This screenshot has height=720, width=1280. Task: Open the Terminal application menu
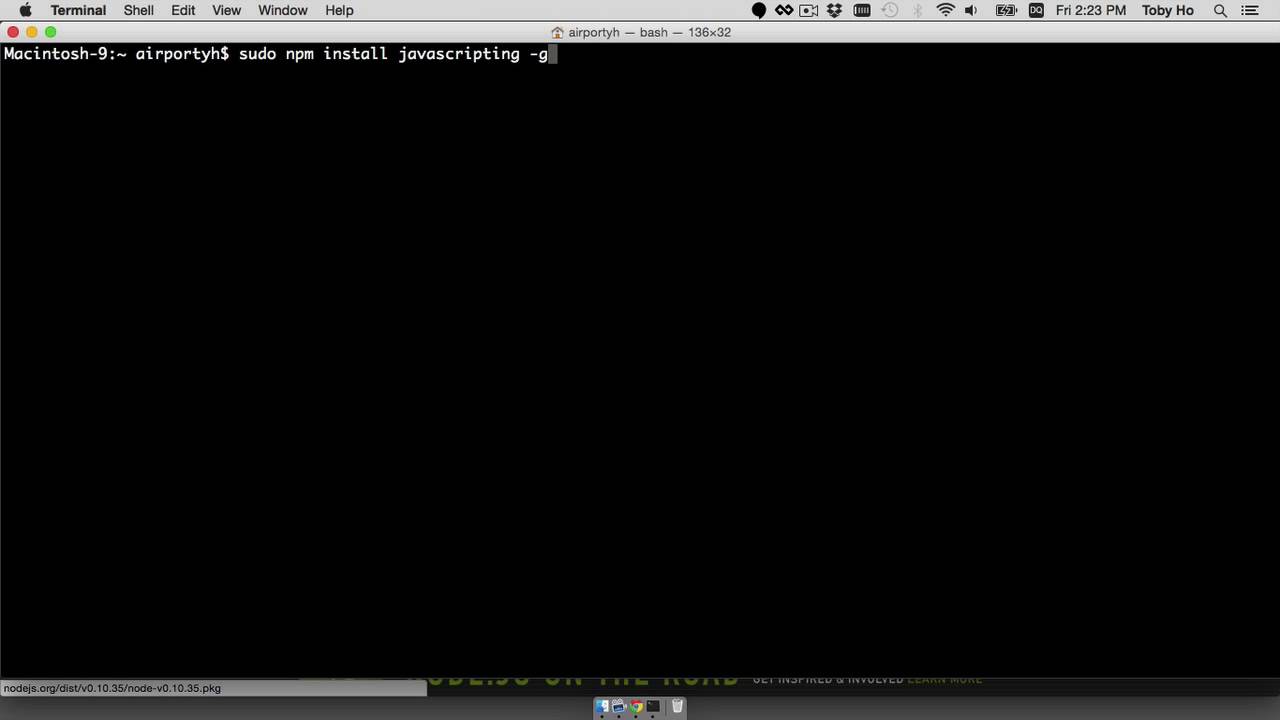78,10
